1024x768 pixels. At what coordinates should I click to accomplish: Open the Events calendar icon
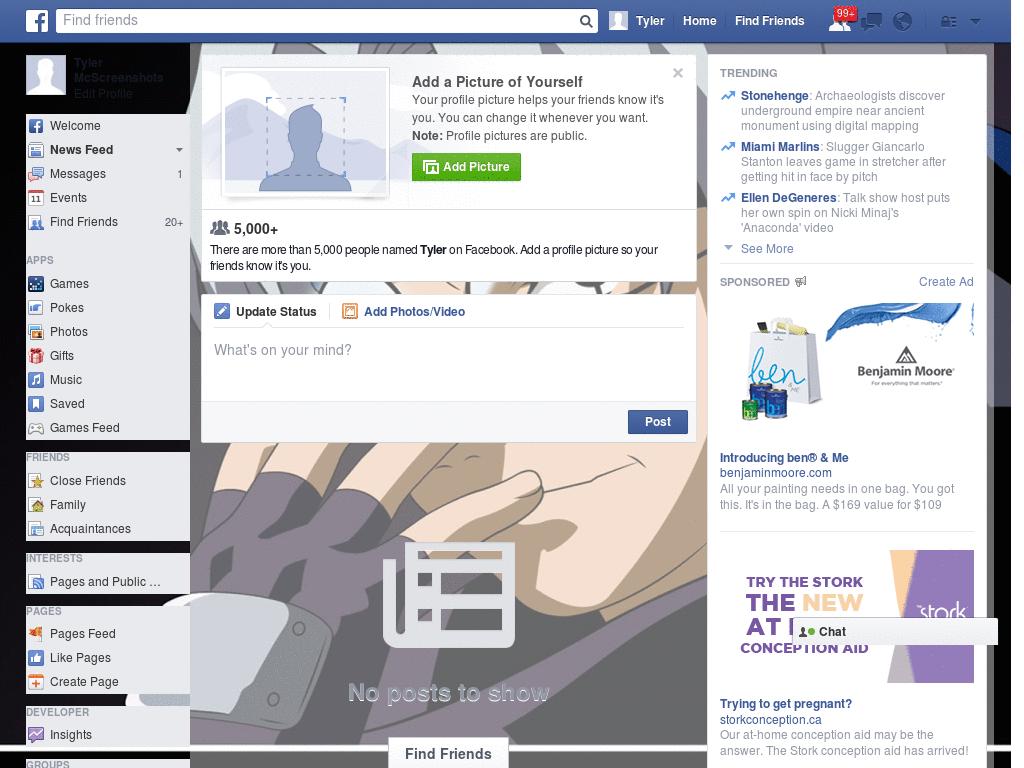point(36,198)
